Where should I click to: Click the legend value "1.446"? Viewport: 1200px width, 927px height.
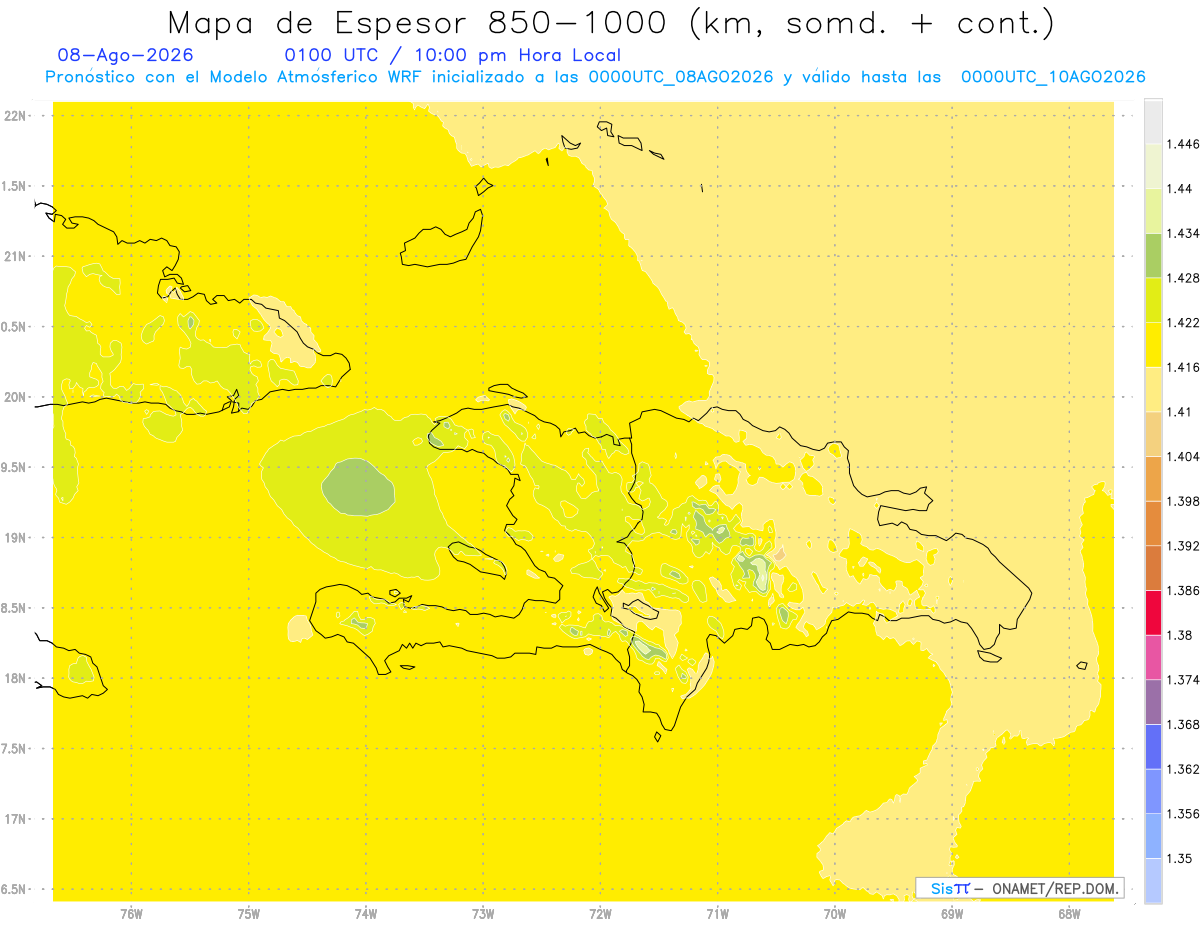(1182, 144)
